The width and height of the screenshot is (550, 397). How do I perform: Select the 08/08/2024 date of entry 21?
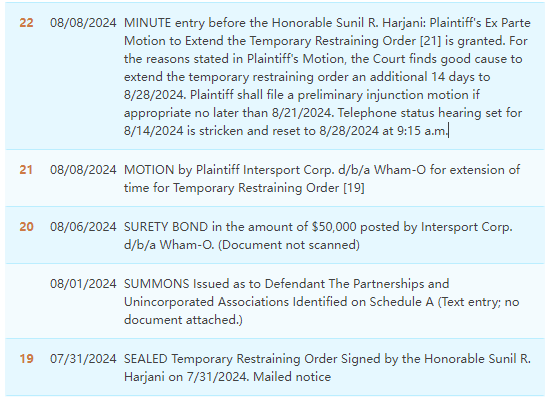(x=83, y=170)
